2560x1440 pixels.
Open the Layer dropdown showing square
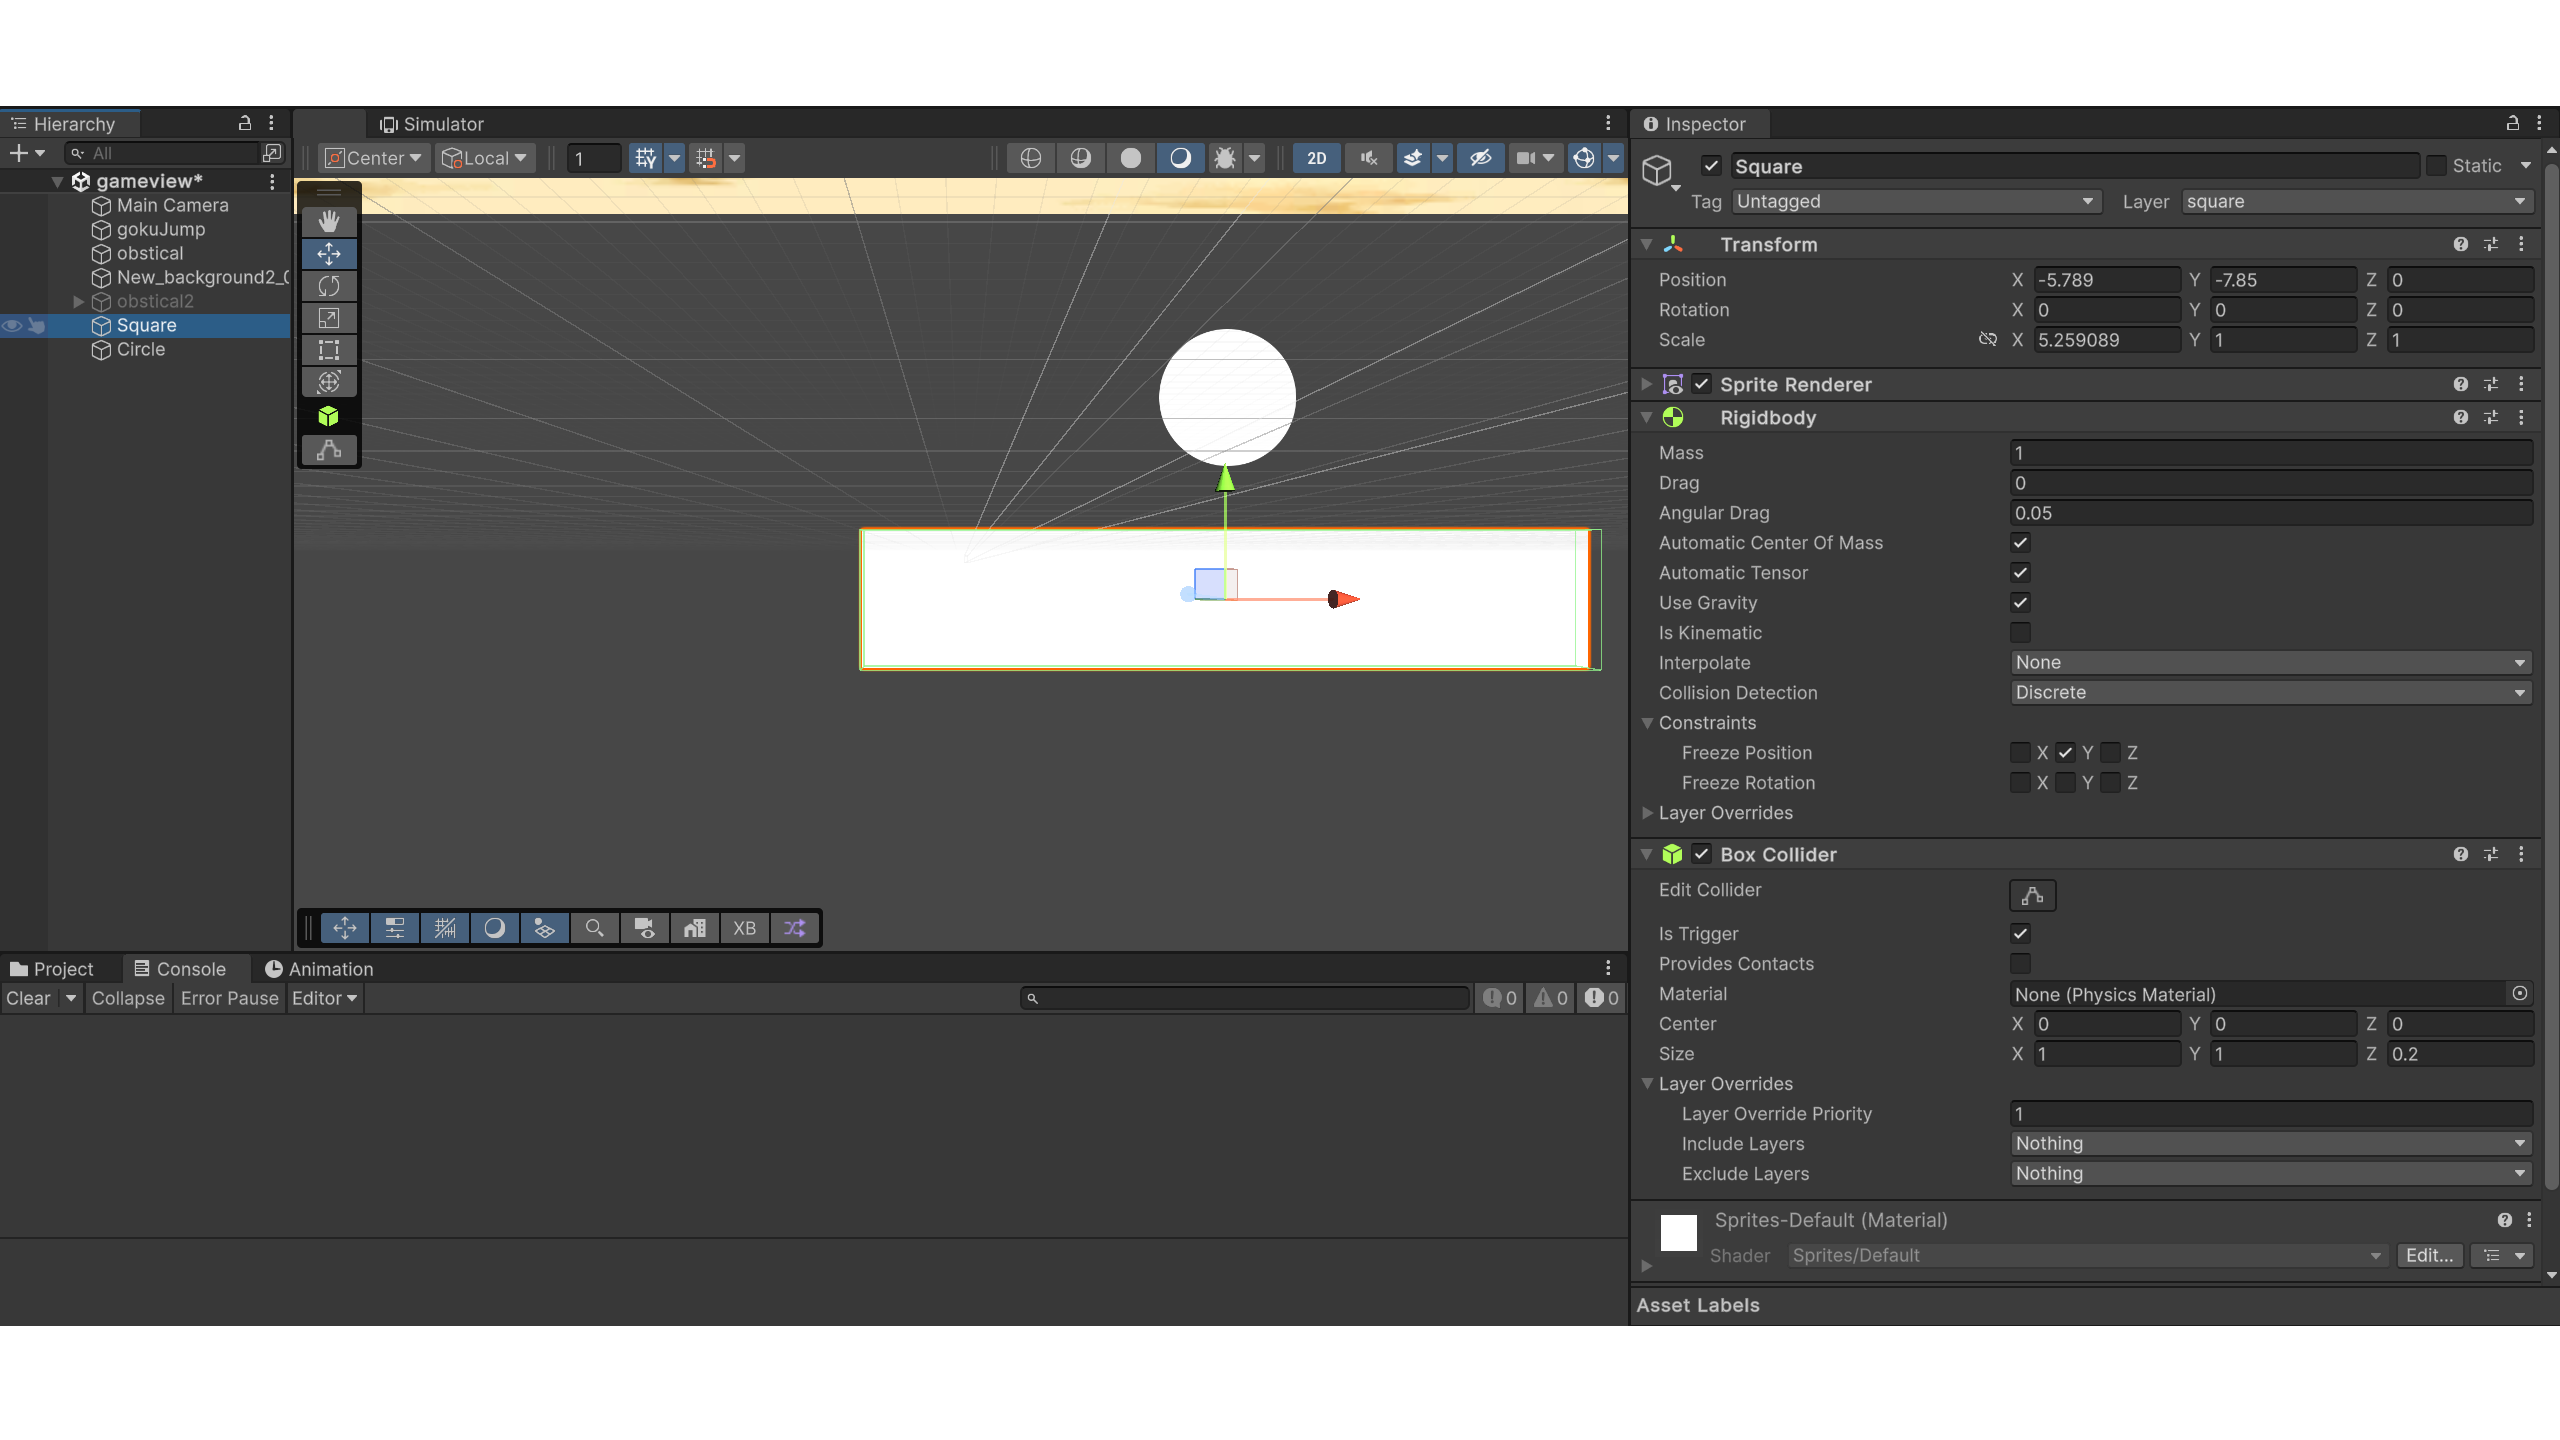click(2357, 202)
